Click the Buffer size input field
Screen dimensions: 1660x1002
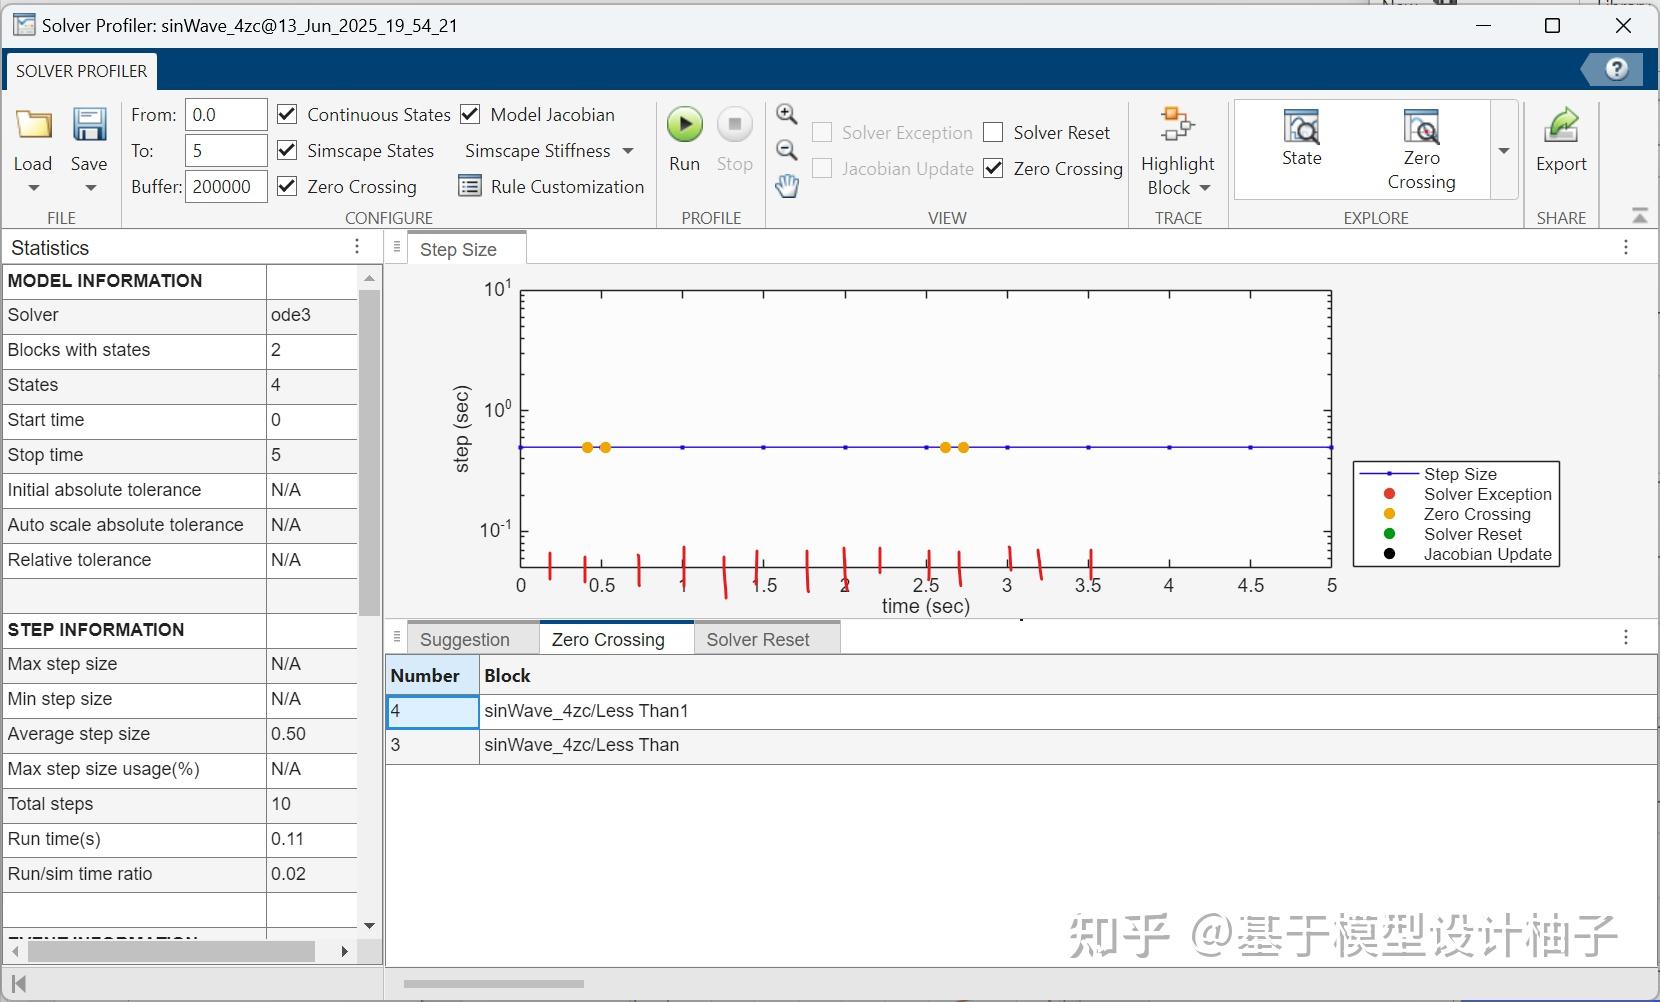coord(226,186)
